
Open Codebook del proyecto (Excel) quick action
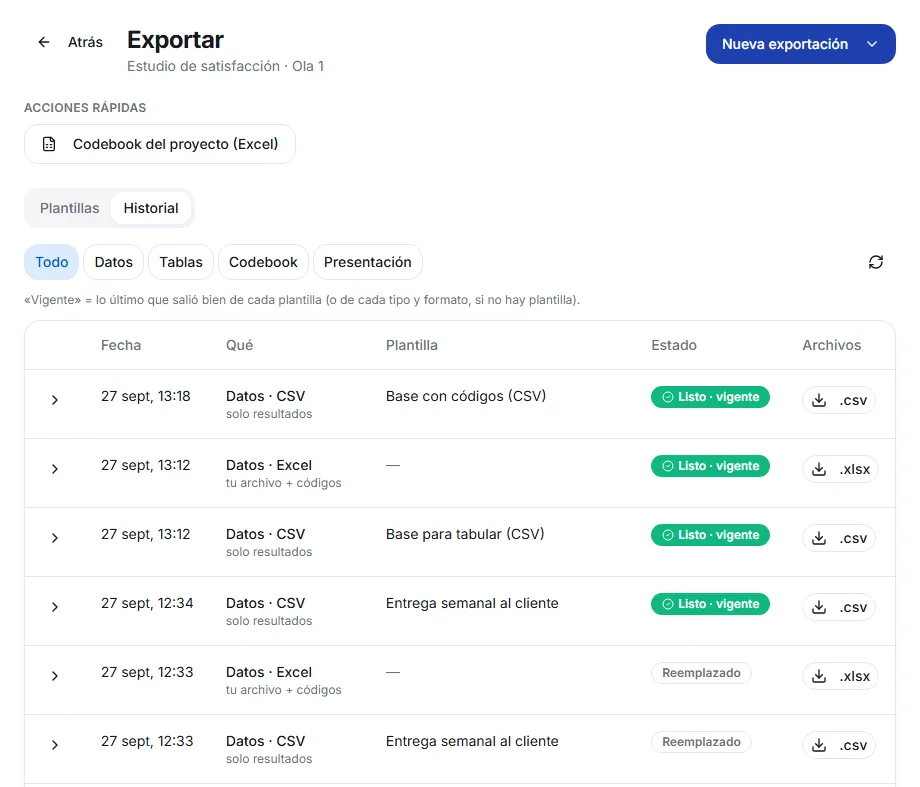point(160,144)
